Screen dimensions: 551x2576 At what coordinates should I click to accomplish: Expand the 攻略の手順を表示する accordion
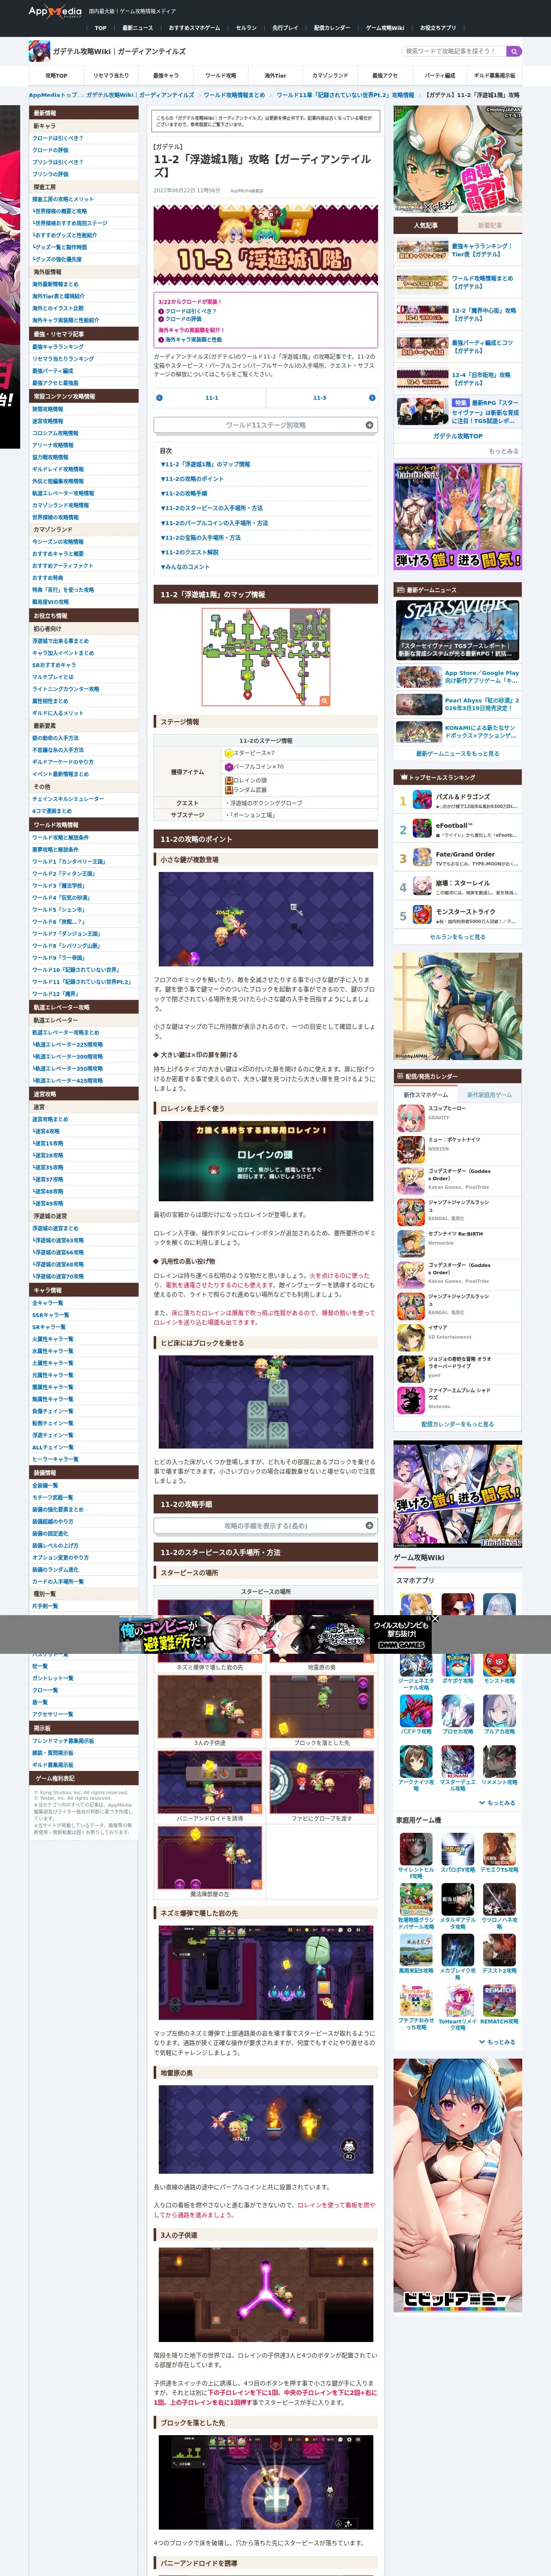point(266,1525)
